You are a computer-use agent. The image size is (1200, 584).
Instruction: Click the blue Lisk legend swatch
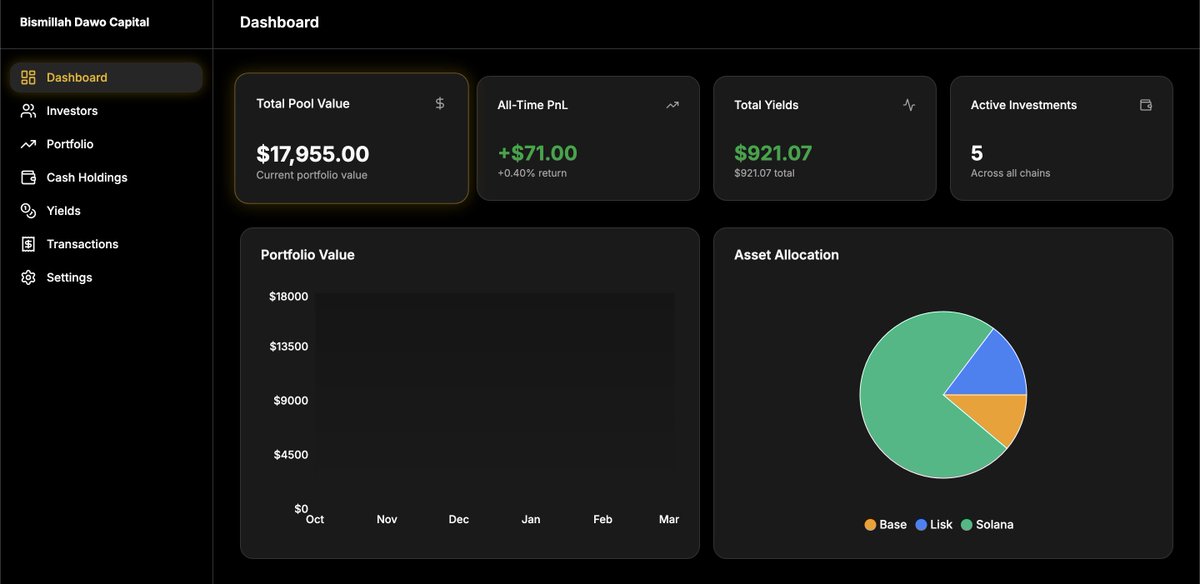click(x=921, y=525)
